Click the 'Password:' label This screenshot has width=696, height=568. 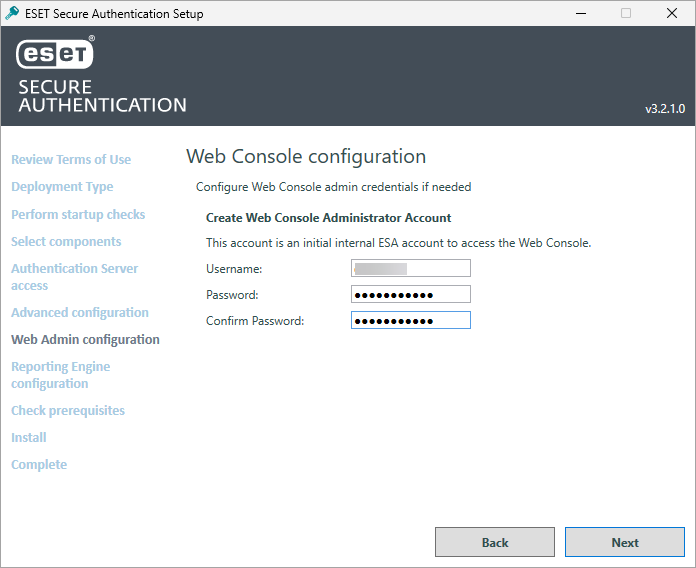pos(232,295)
